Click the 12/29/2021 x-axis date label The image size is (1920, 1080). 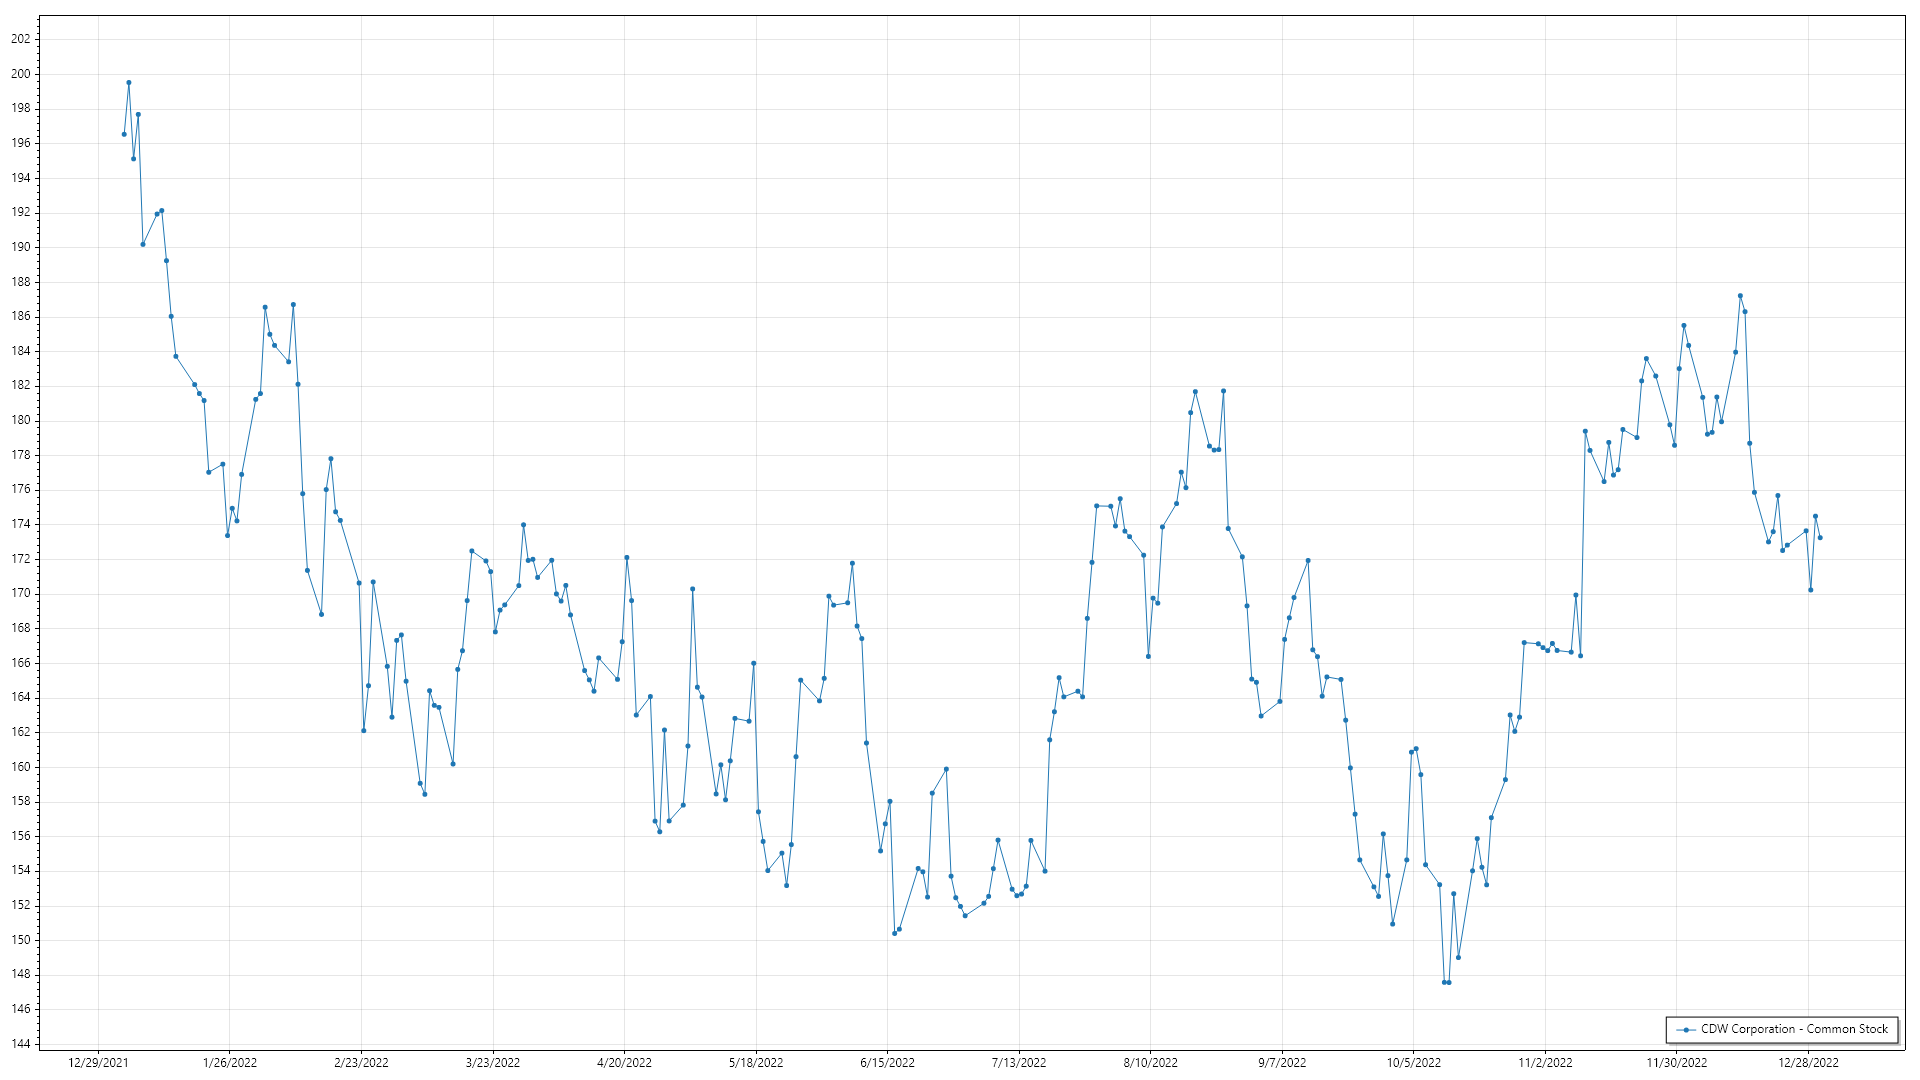tap(98, 1063)
